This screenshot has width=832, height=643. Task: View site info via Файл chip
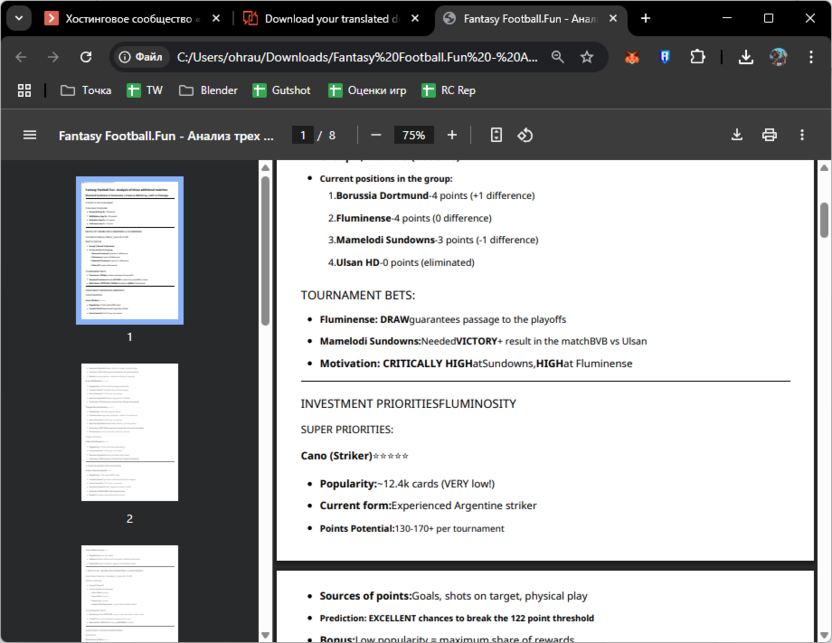[141, 57]
